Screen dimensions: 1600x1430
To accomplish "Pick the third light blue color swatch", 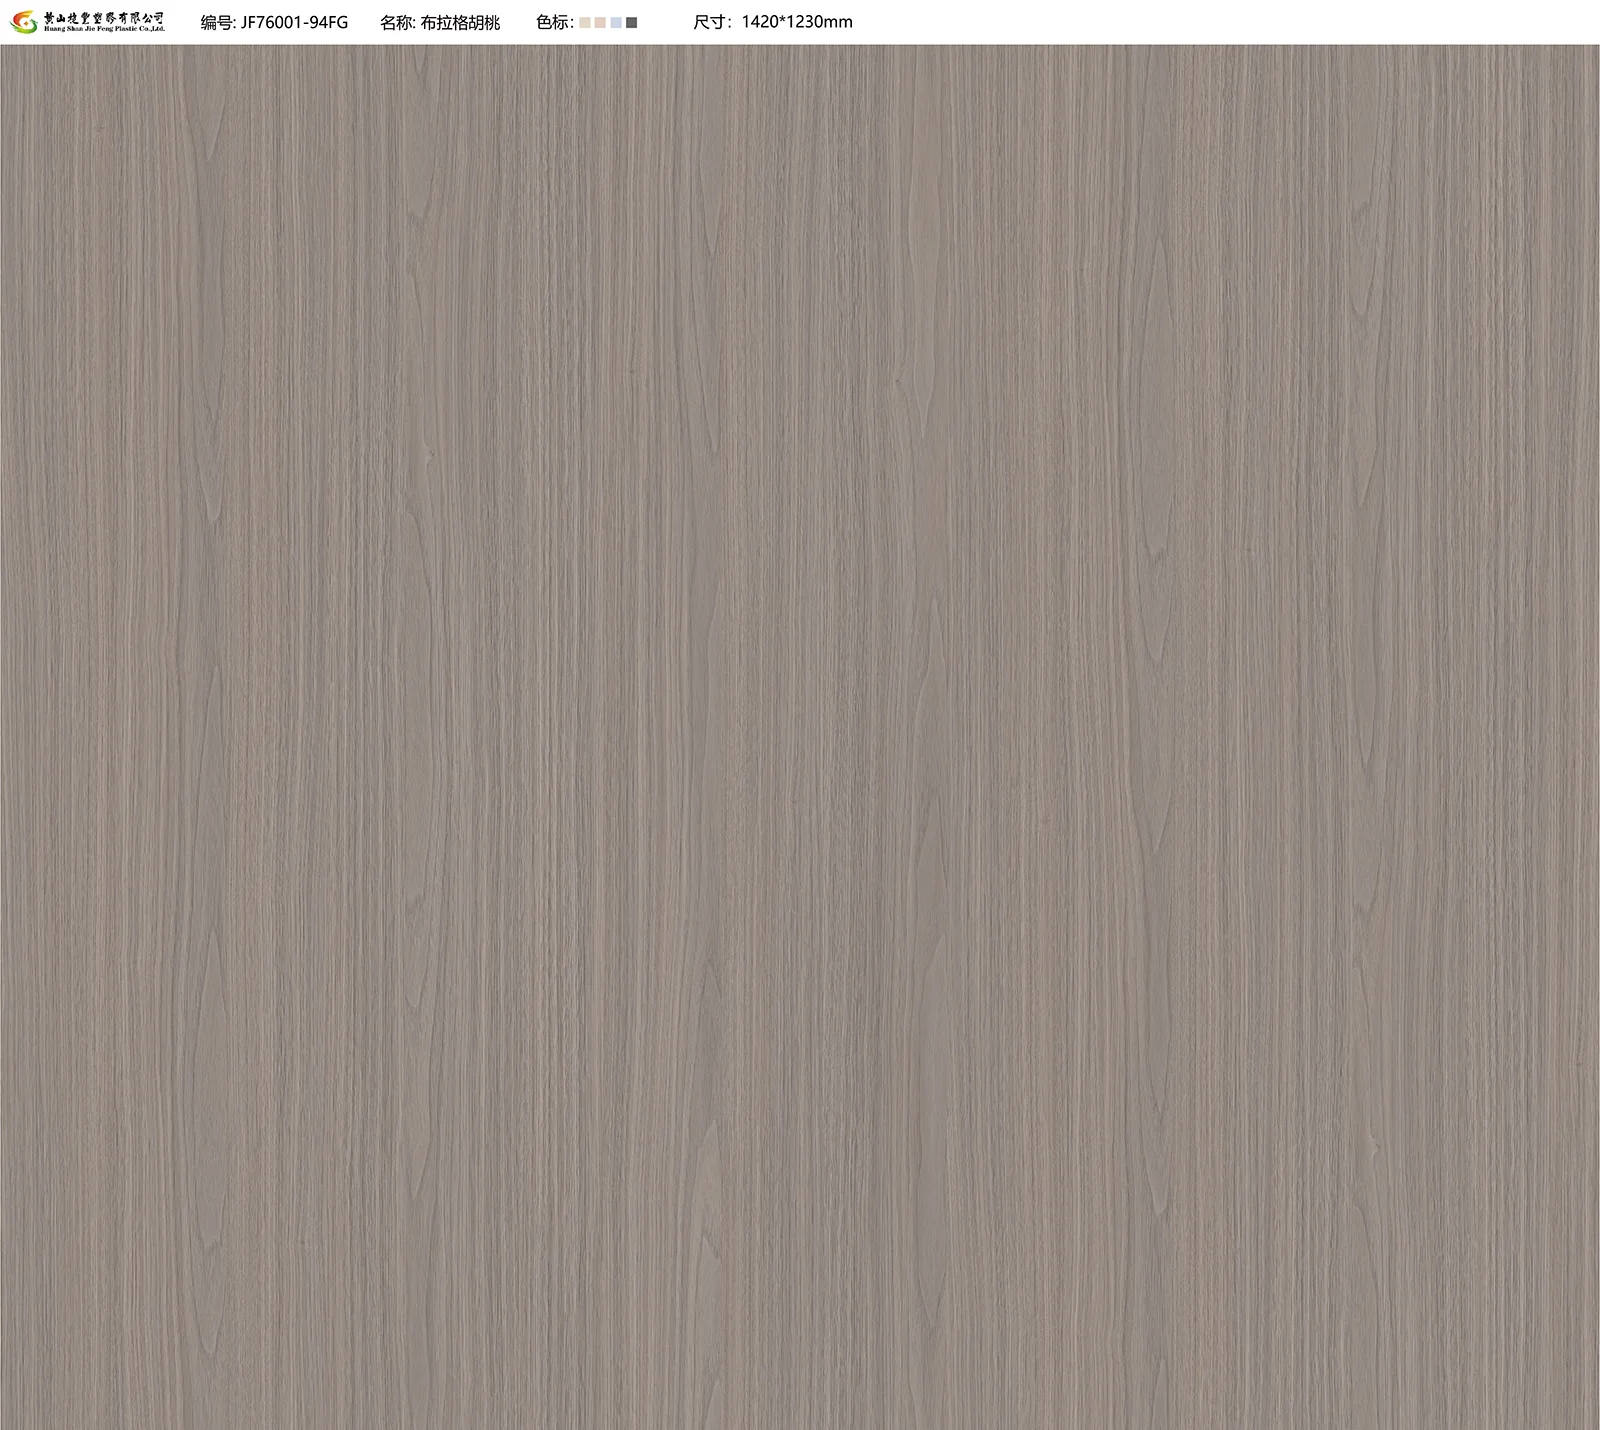I will click(x=616, y=22).
